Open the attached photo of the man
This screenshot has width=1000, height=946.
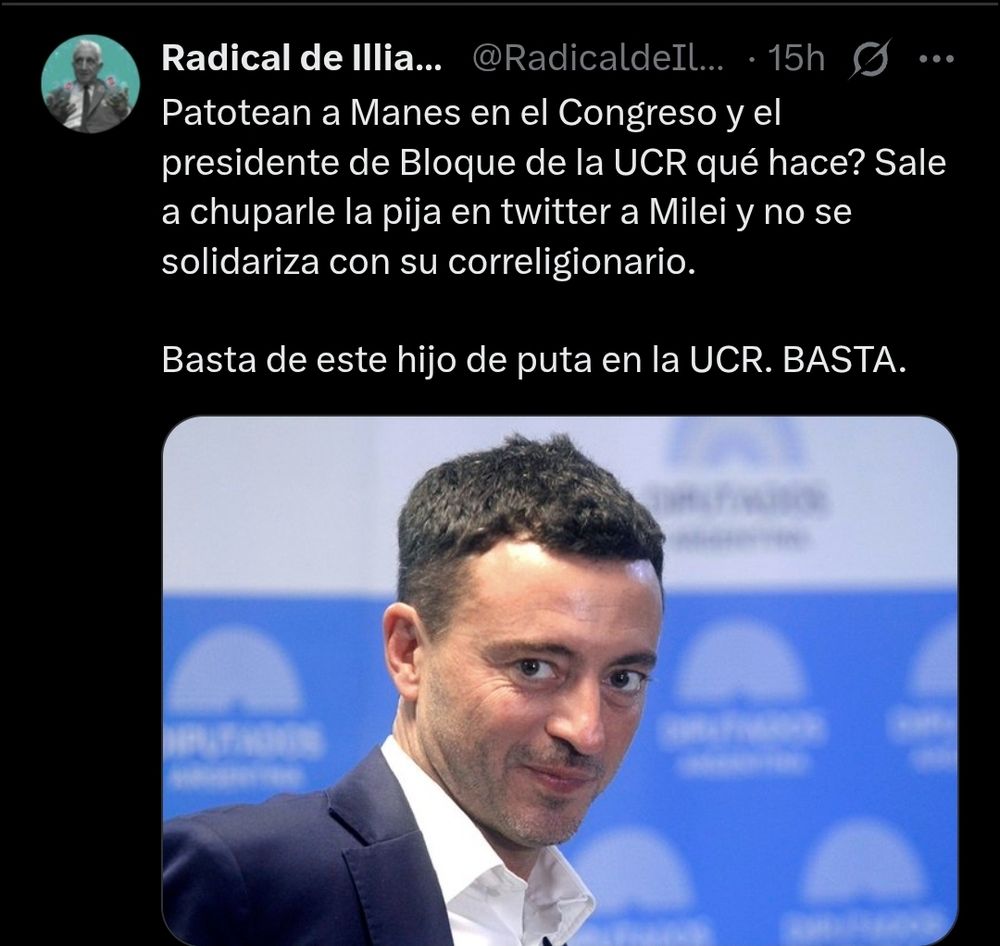[559, 681]
